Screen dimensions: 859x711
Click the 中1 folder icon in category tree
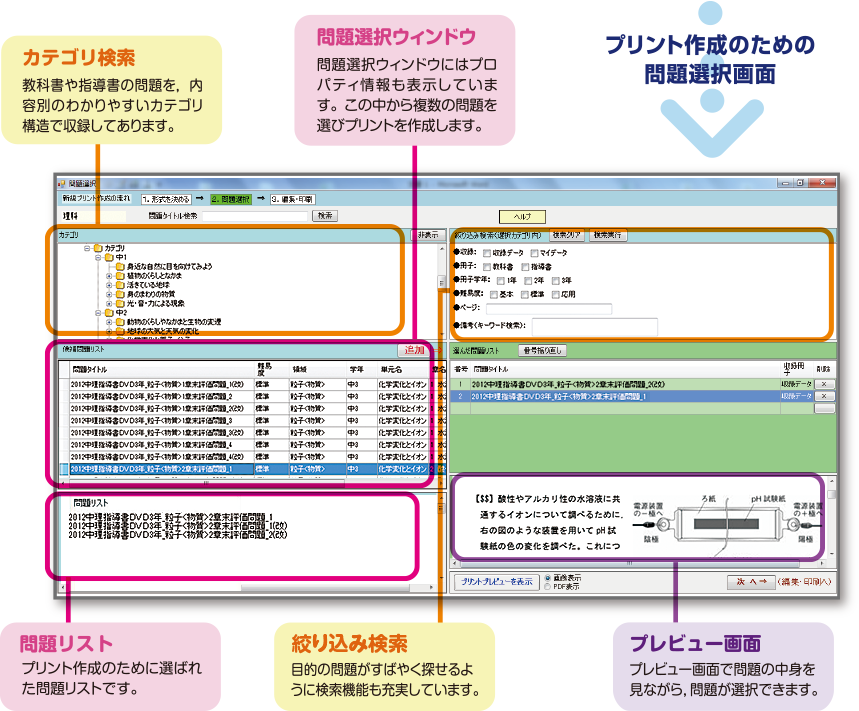pyautogui.click(x=109, y=257)
